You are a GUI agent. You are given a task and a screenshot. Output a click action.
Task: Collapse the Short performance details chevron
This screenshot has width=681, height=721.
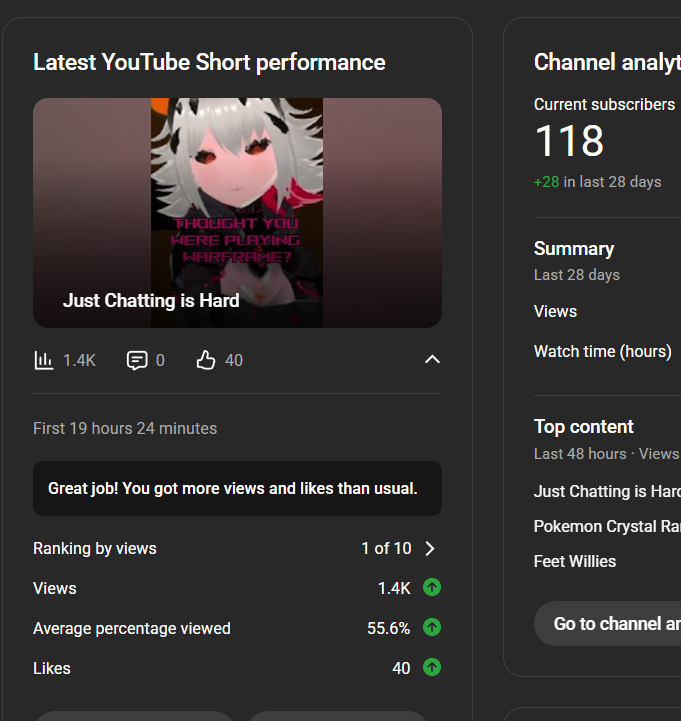[432, 360]
